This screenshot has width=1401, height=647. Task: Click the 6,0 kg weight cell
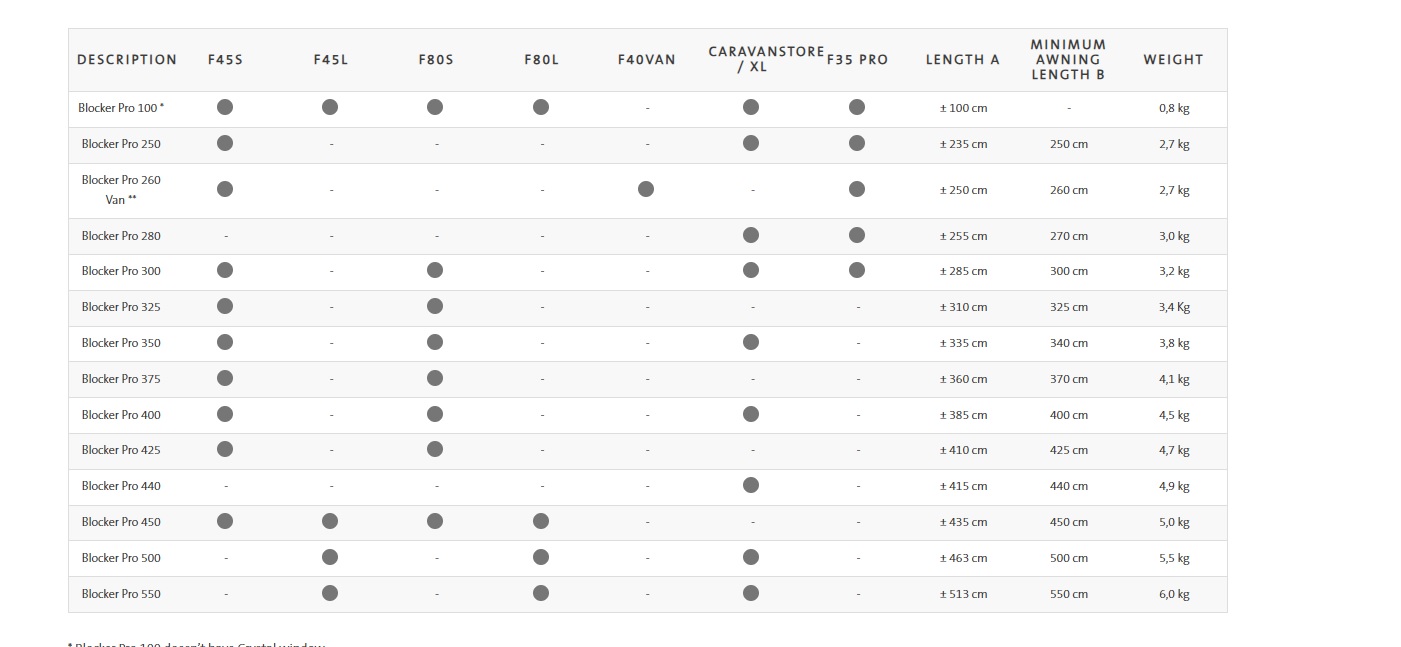(1174, 594)
